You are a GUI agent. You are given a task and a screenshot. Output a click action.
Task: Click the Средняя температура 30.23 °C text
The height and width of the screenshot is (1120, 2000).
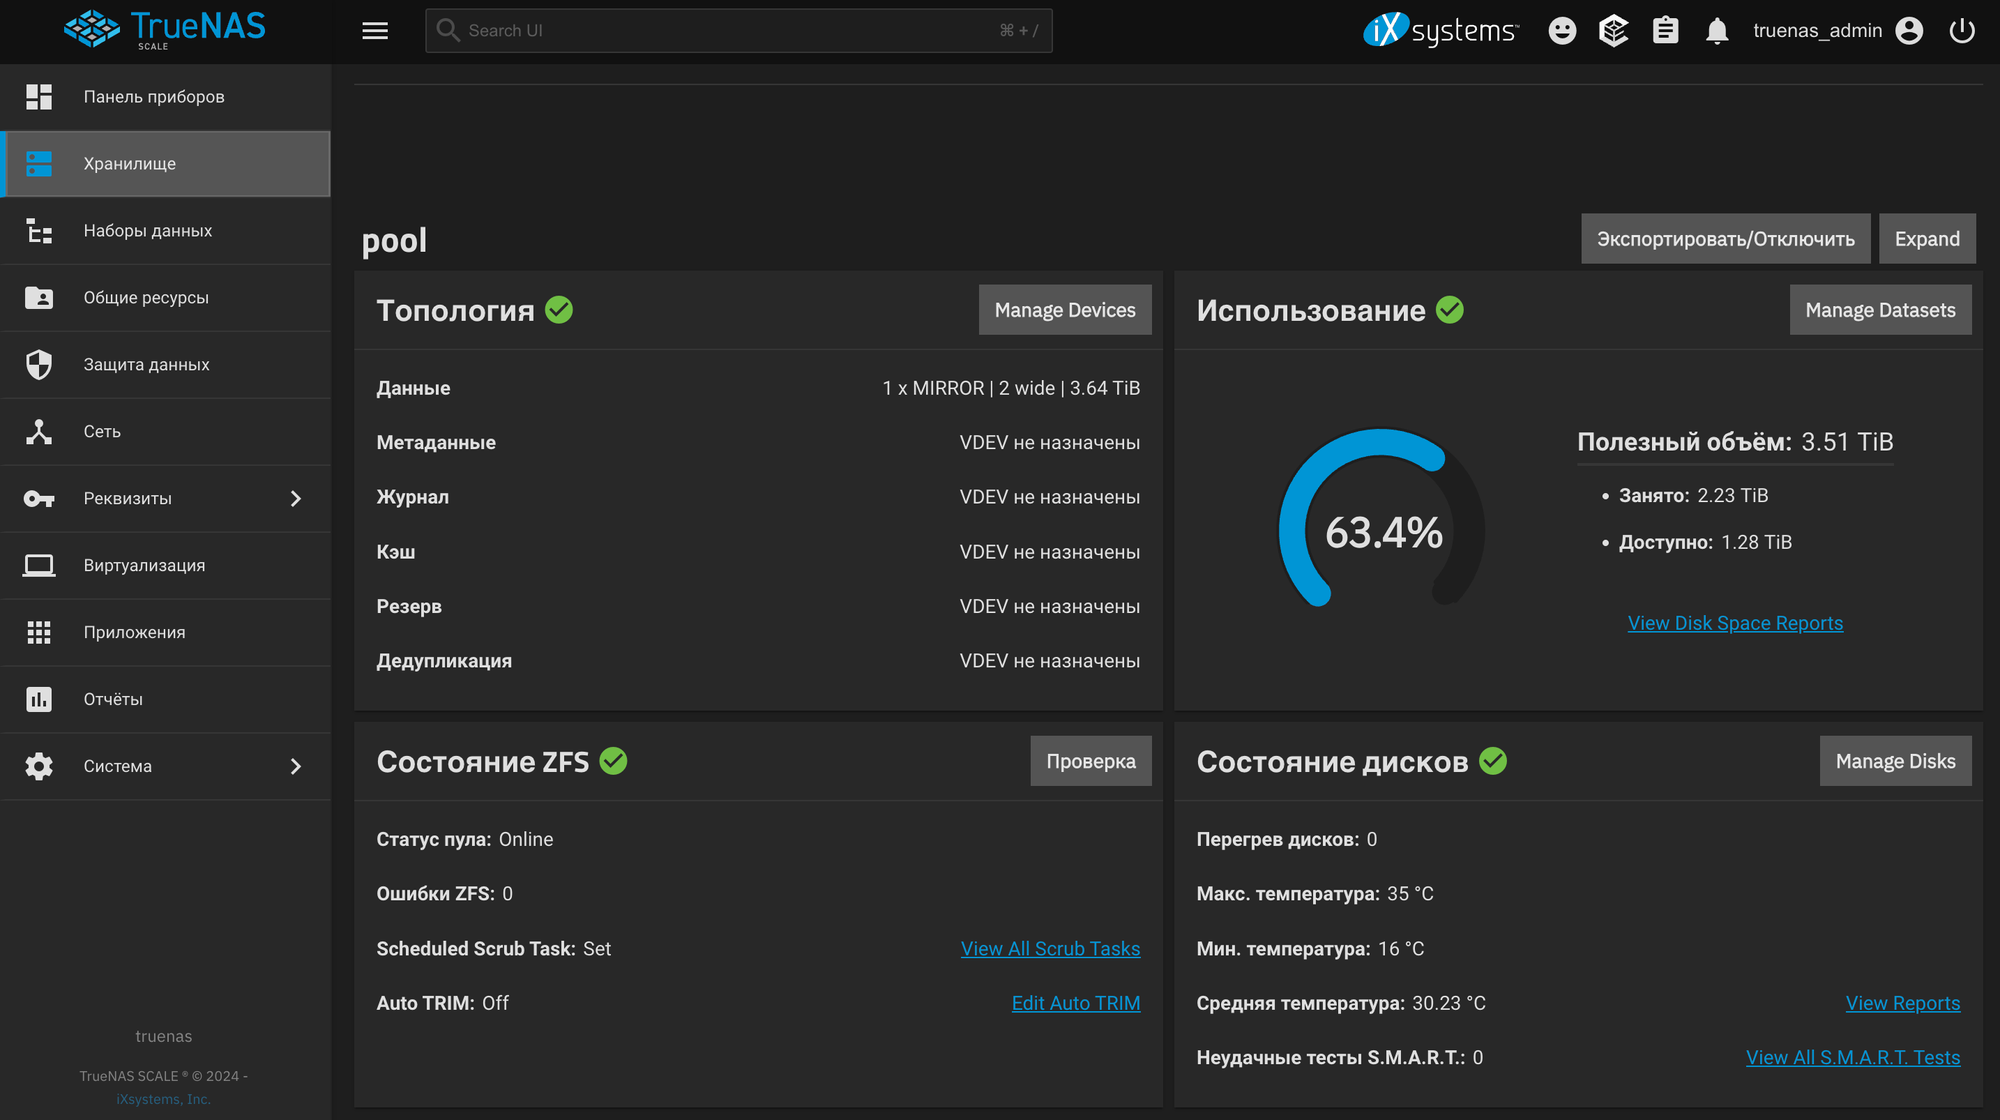[1341, 1003]
